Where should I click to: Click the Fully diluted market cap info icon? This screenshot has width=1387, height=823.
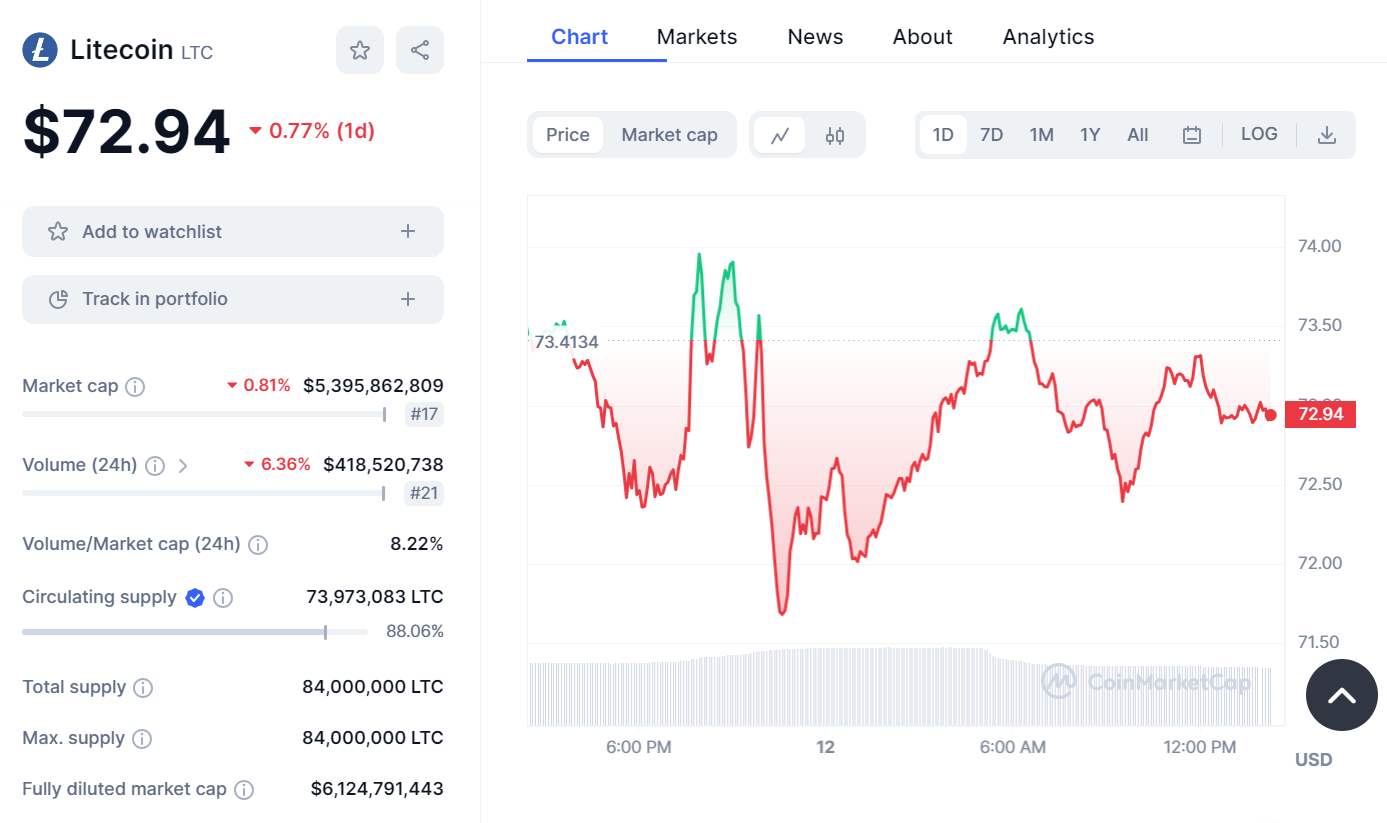click(x=244, y=790)
